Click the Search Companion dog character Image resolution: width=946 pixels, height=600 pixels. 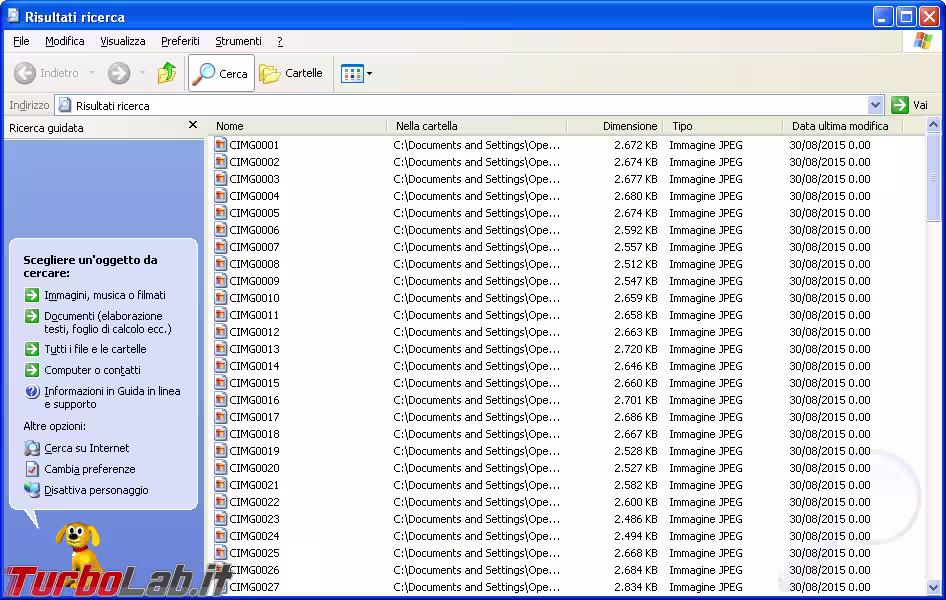click(77, 546)
